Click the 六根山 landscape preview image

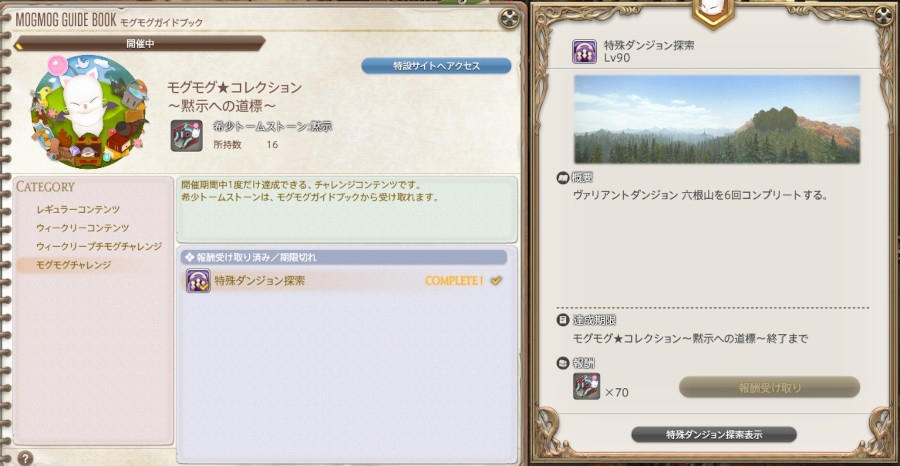pyautogui.click(x=717, y=119)
